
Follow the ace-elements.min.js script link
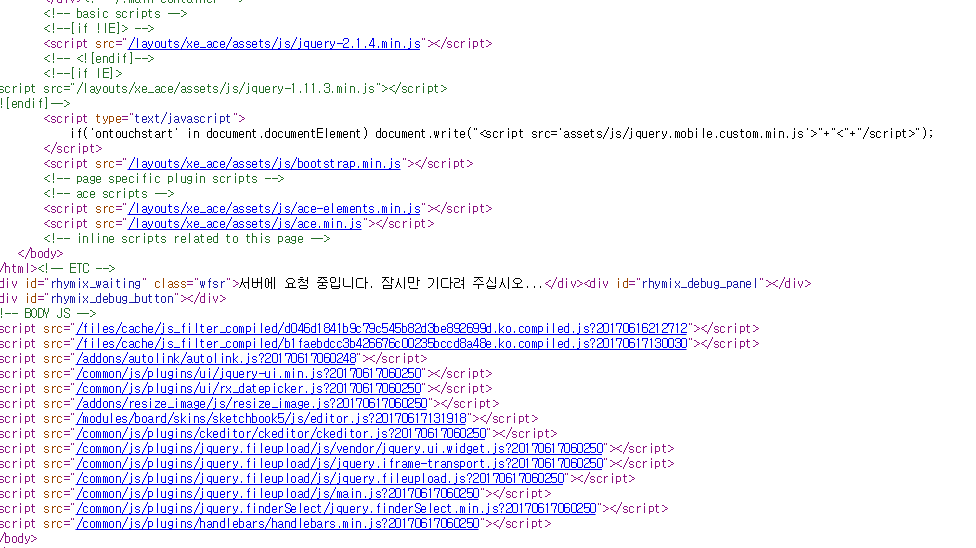tap(274, 209)
